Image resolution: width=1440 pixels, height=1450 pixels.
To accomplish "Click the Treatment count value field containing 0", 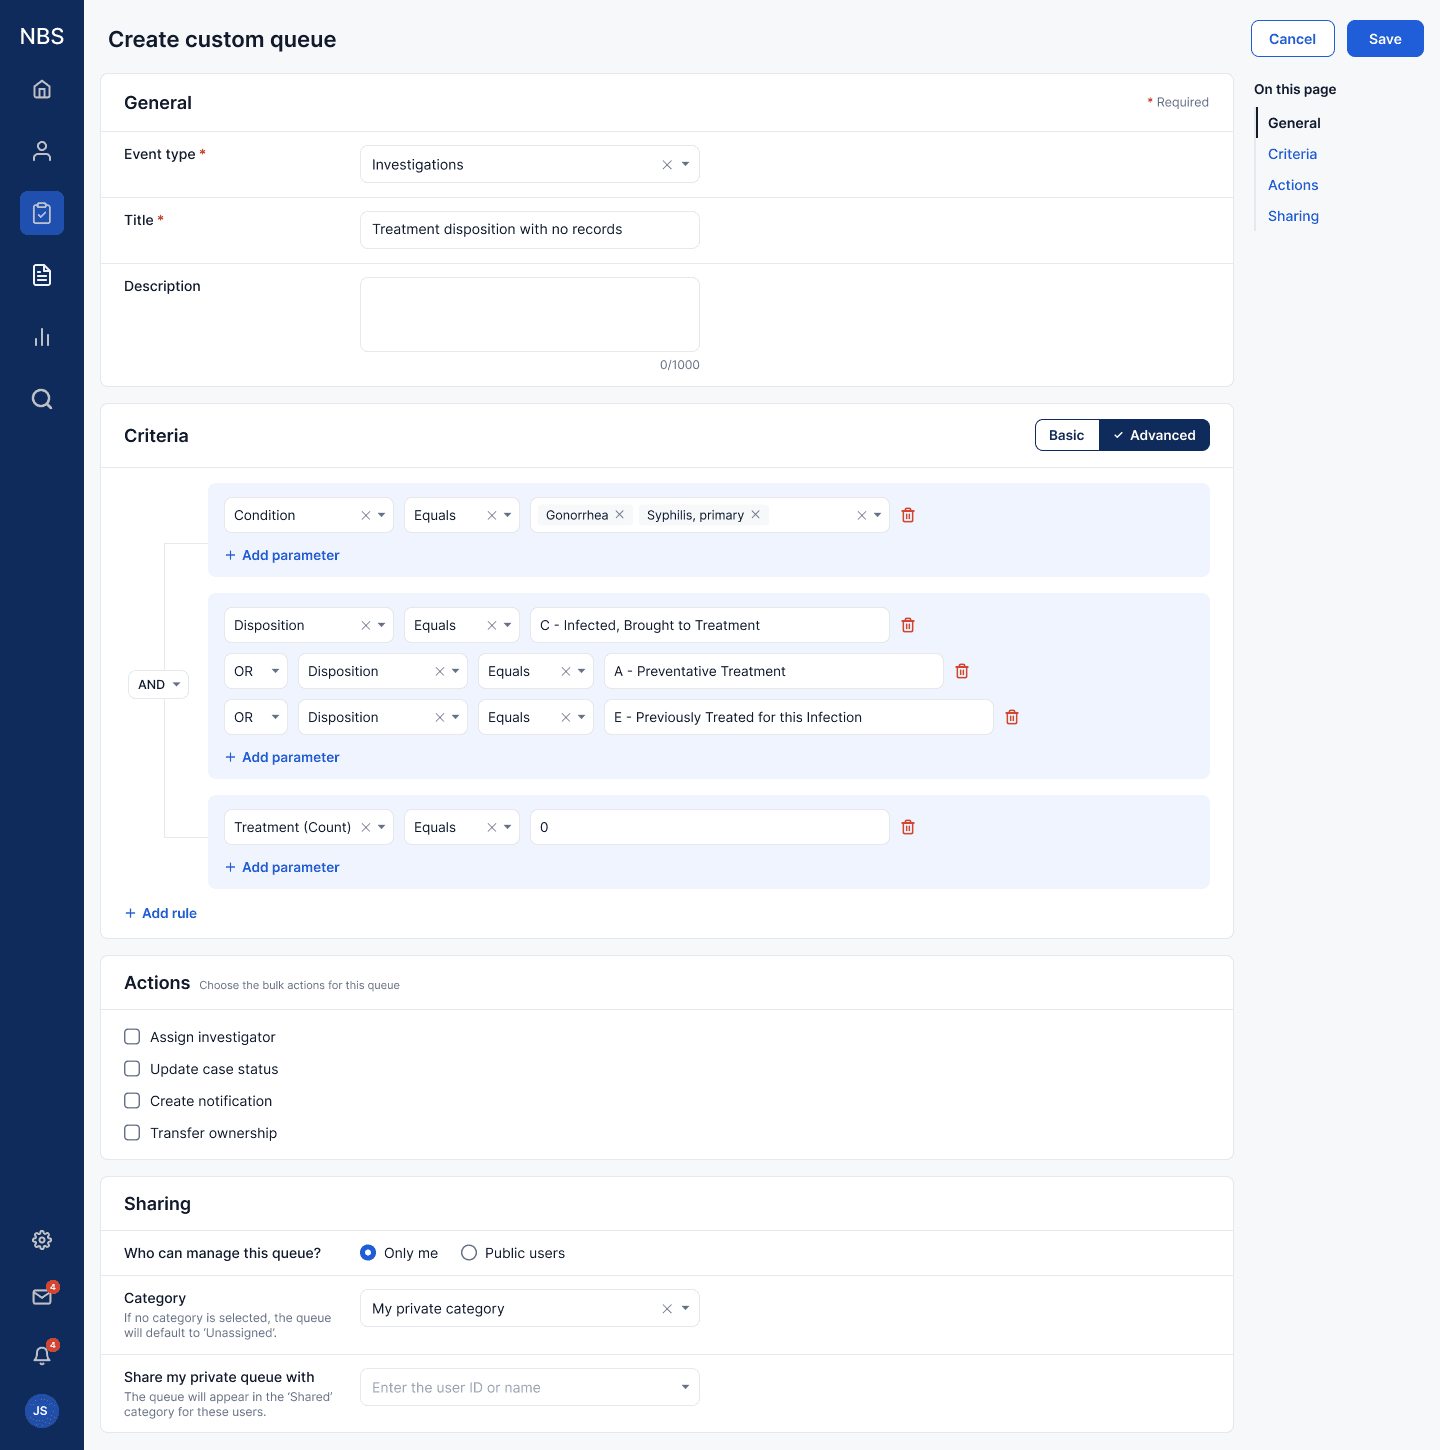I will point(710,827).
